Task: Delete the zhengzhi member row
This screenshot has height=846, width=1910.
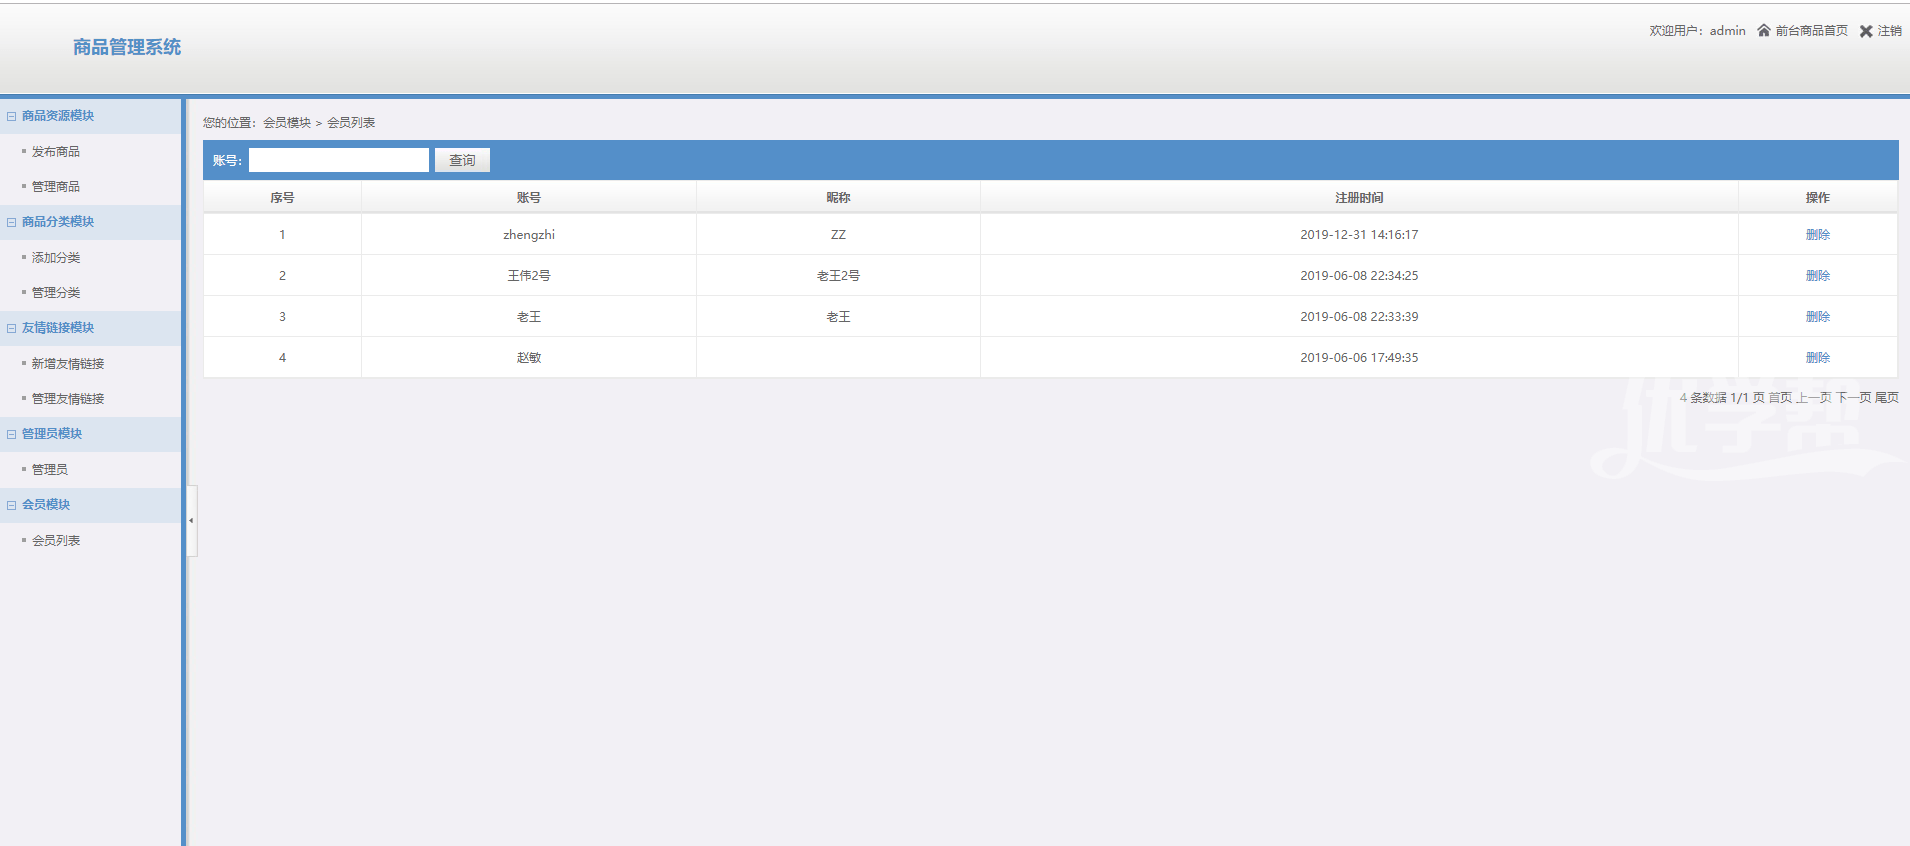Action: (1817, 235)
